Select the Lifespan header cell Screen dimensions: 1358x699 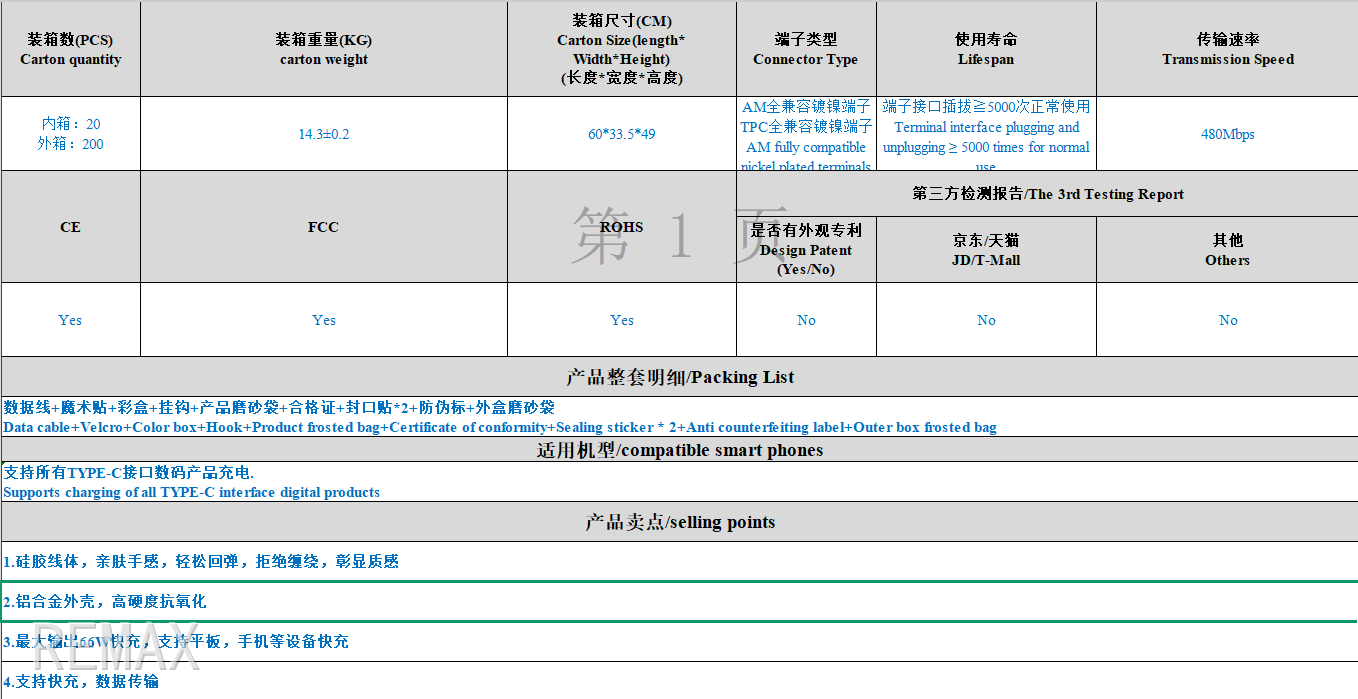[x=985, y=50]
